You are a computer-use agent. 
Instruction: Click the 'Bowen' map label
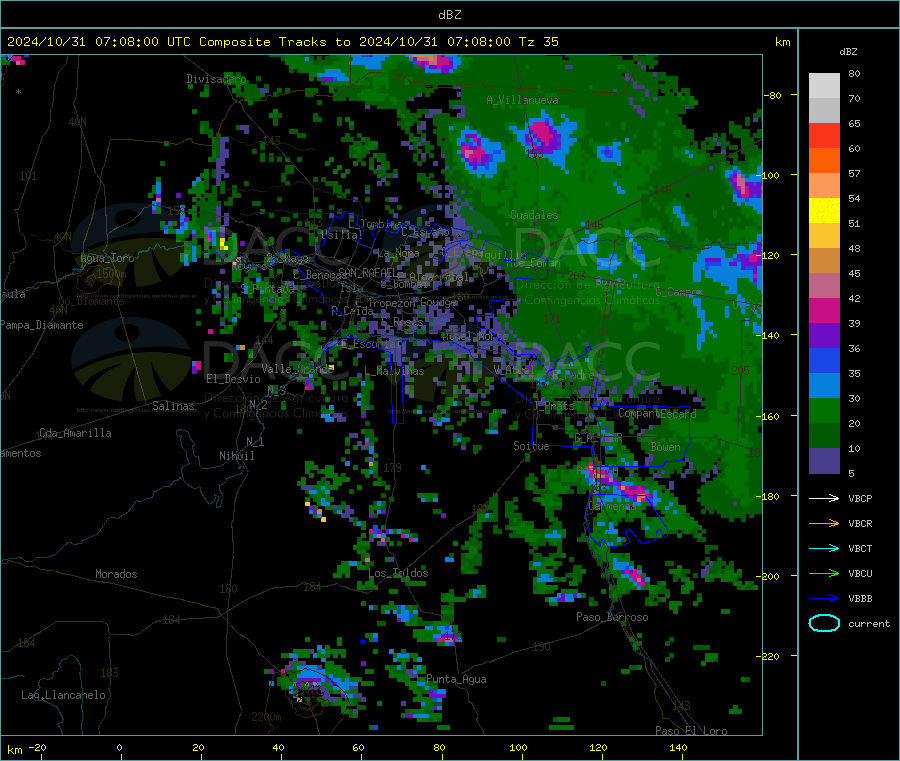pyautogui.click(x=665, y=446)
